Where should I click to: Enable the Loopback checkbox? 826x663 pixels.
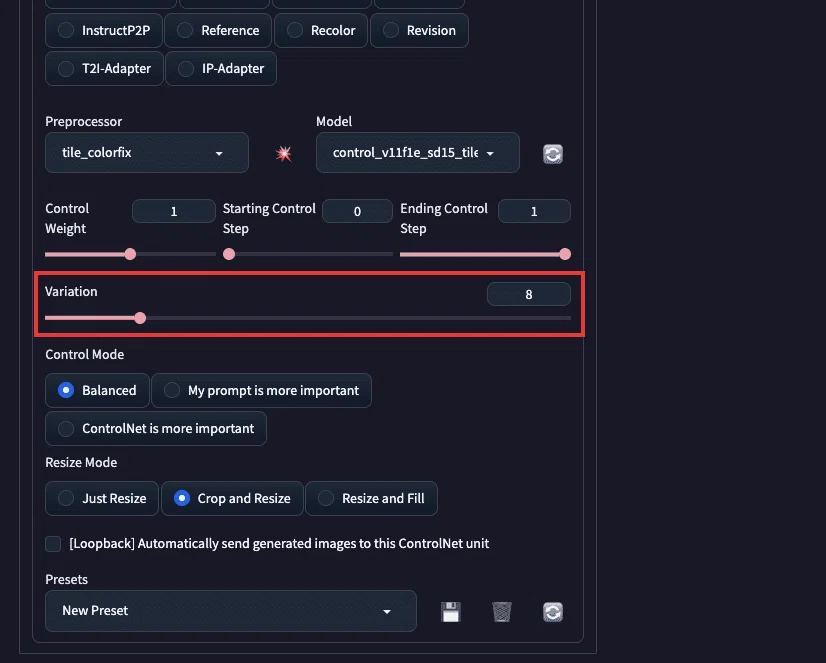[x=53, y=543]
